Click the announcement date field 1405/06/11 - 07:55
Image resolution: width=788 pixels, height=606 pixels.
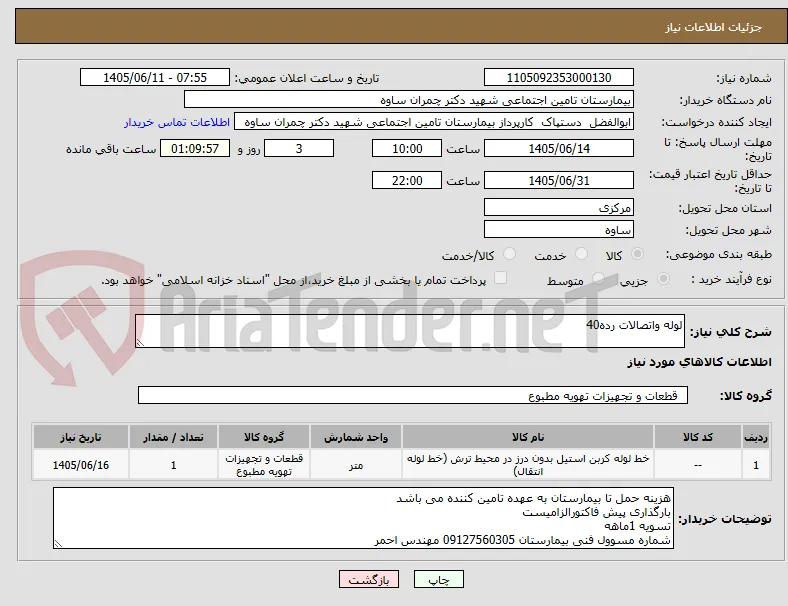pyautogui.click(x=155, y=77)
